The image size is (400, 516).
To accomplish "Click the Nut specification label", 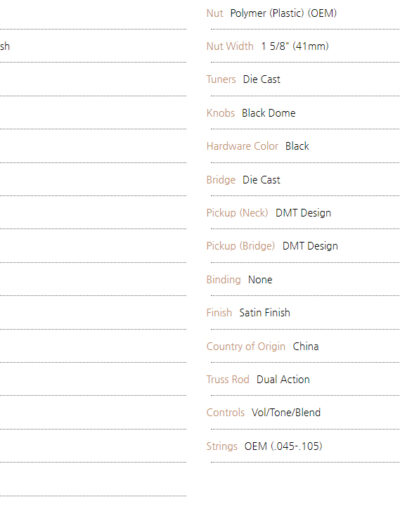I will (x=215, y=13).
